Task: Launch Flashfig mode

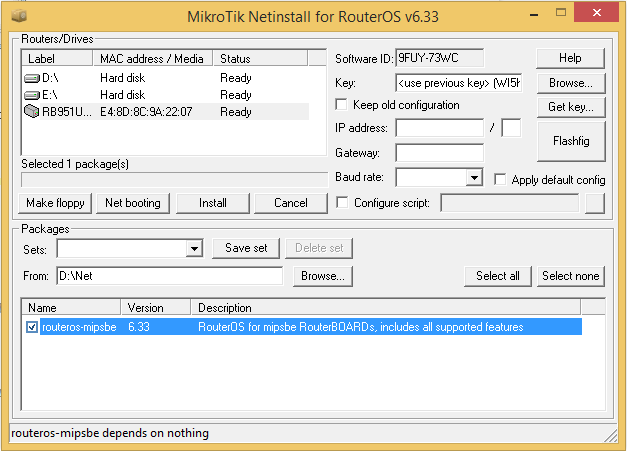Action: [571, 141]
